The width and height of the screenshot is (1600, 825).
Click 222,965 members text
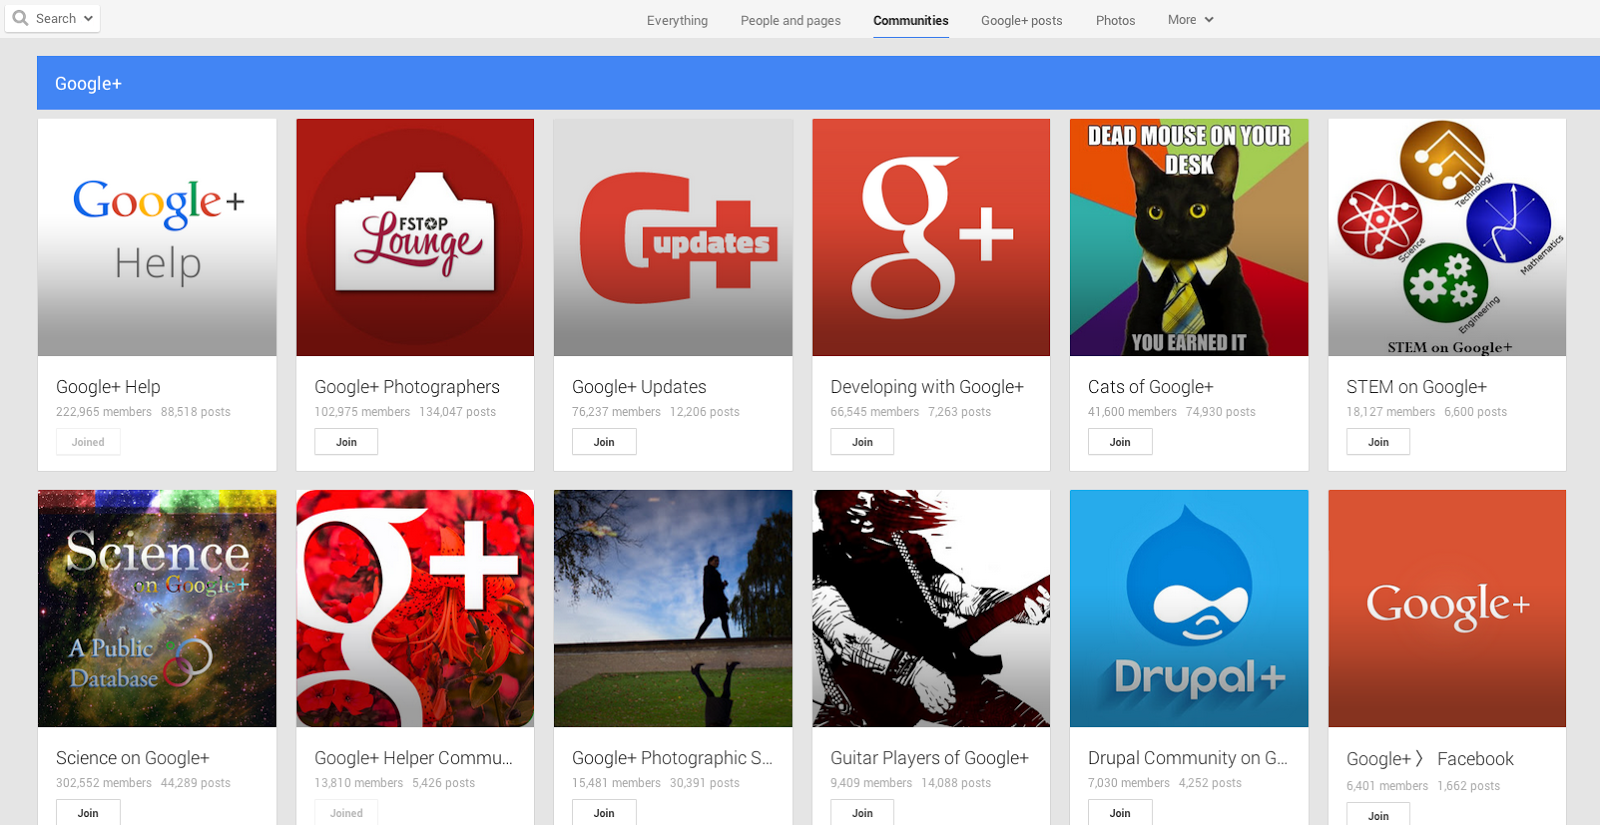104,412
